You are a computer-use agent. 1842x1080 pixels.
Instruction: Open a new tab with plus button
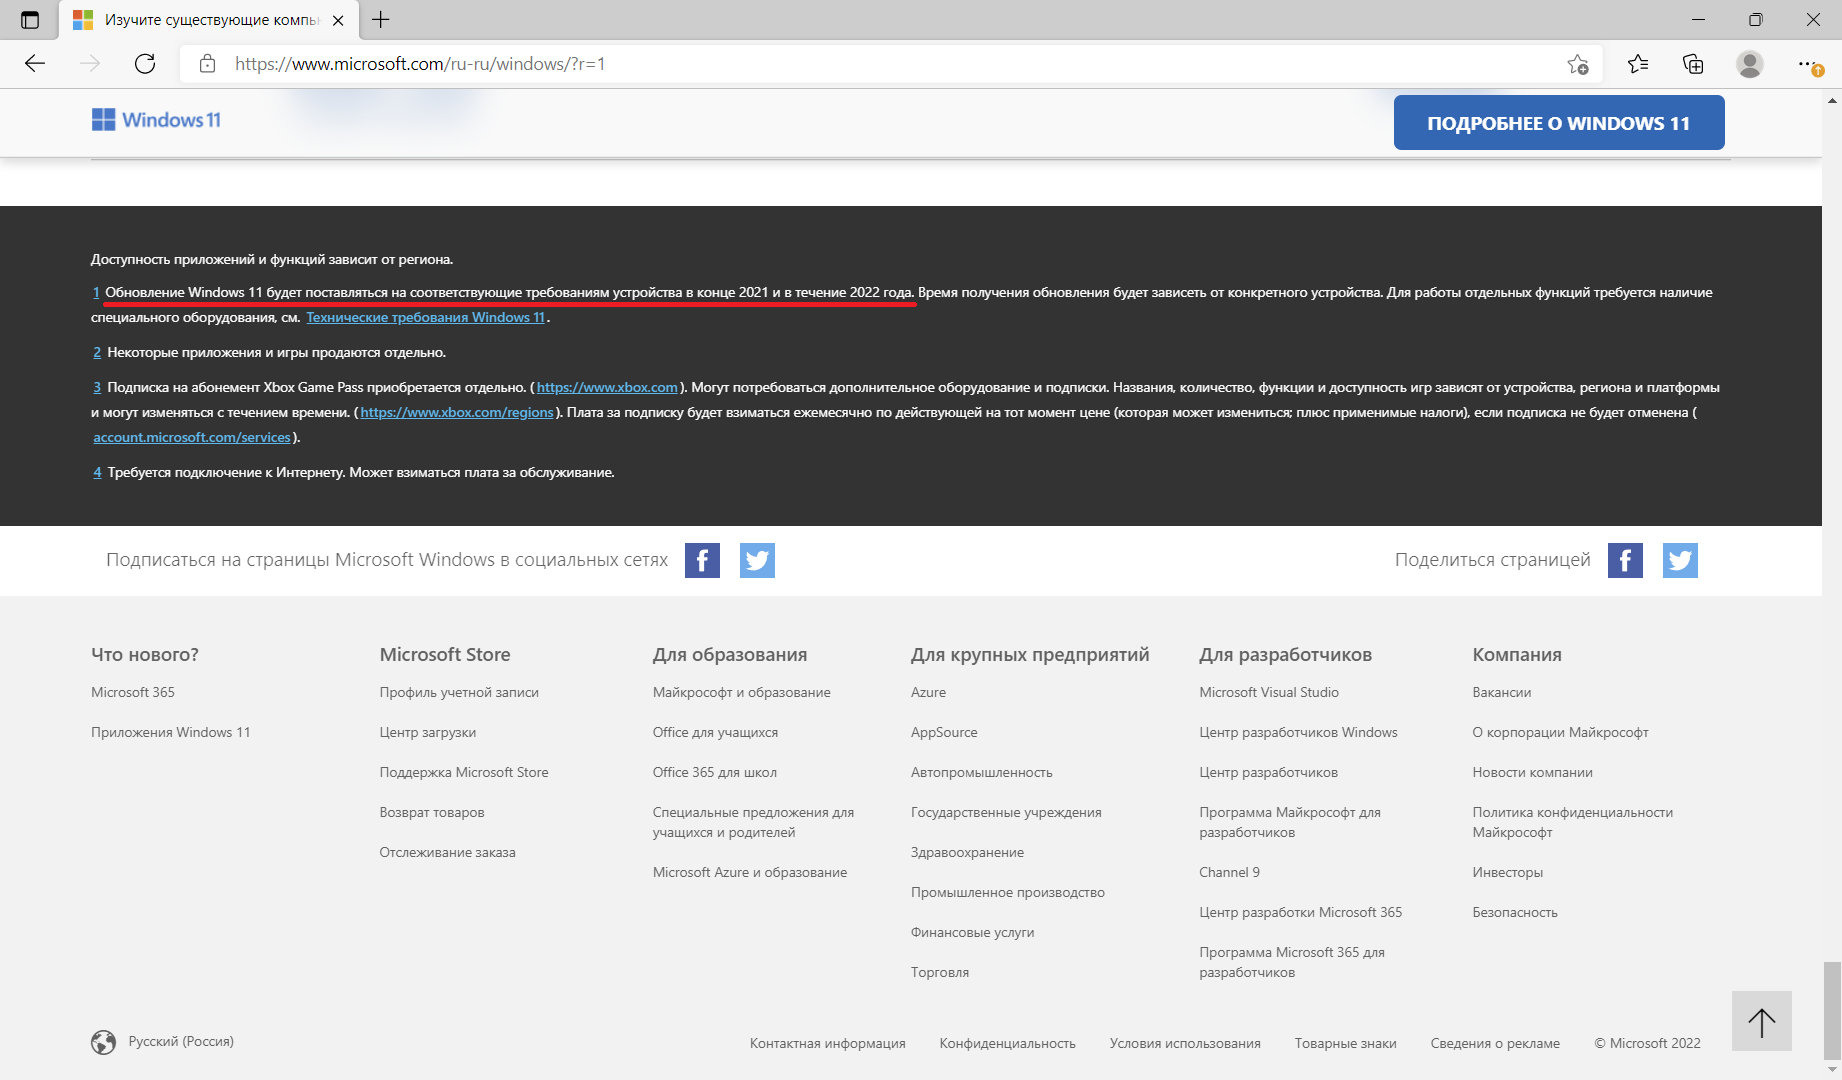point(381,20)
